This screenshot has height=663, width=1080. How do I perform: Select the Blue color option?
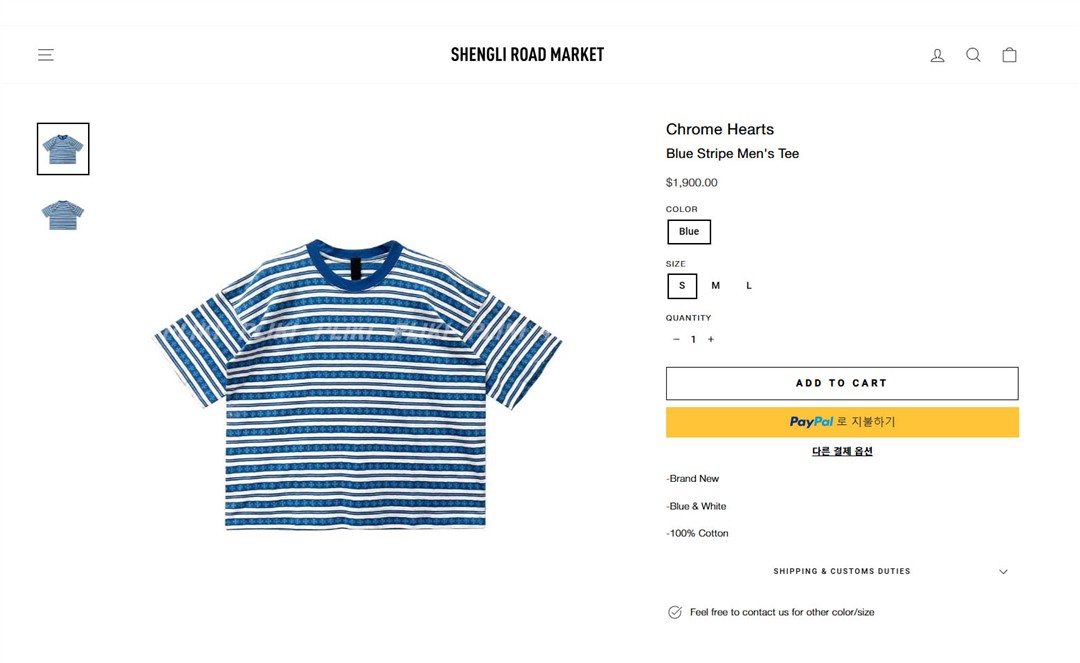[x=689, y=232]
